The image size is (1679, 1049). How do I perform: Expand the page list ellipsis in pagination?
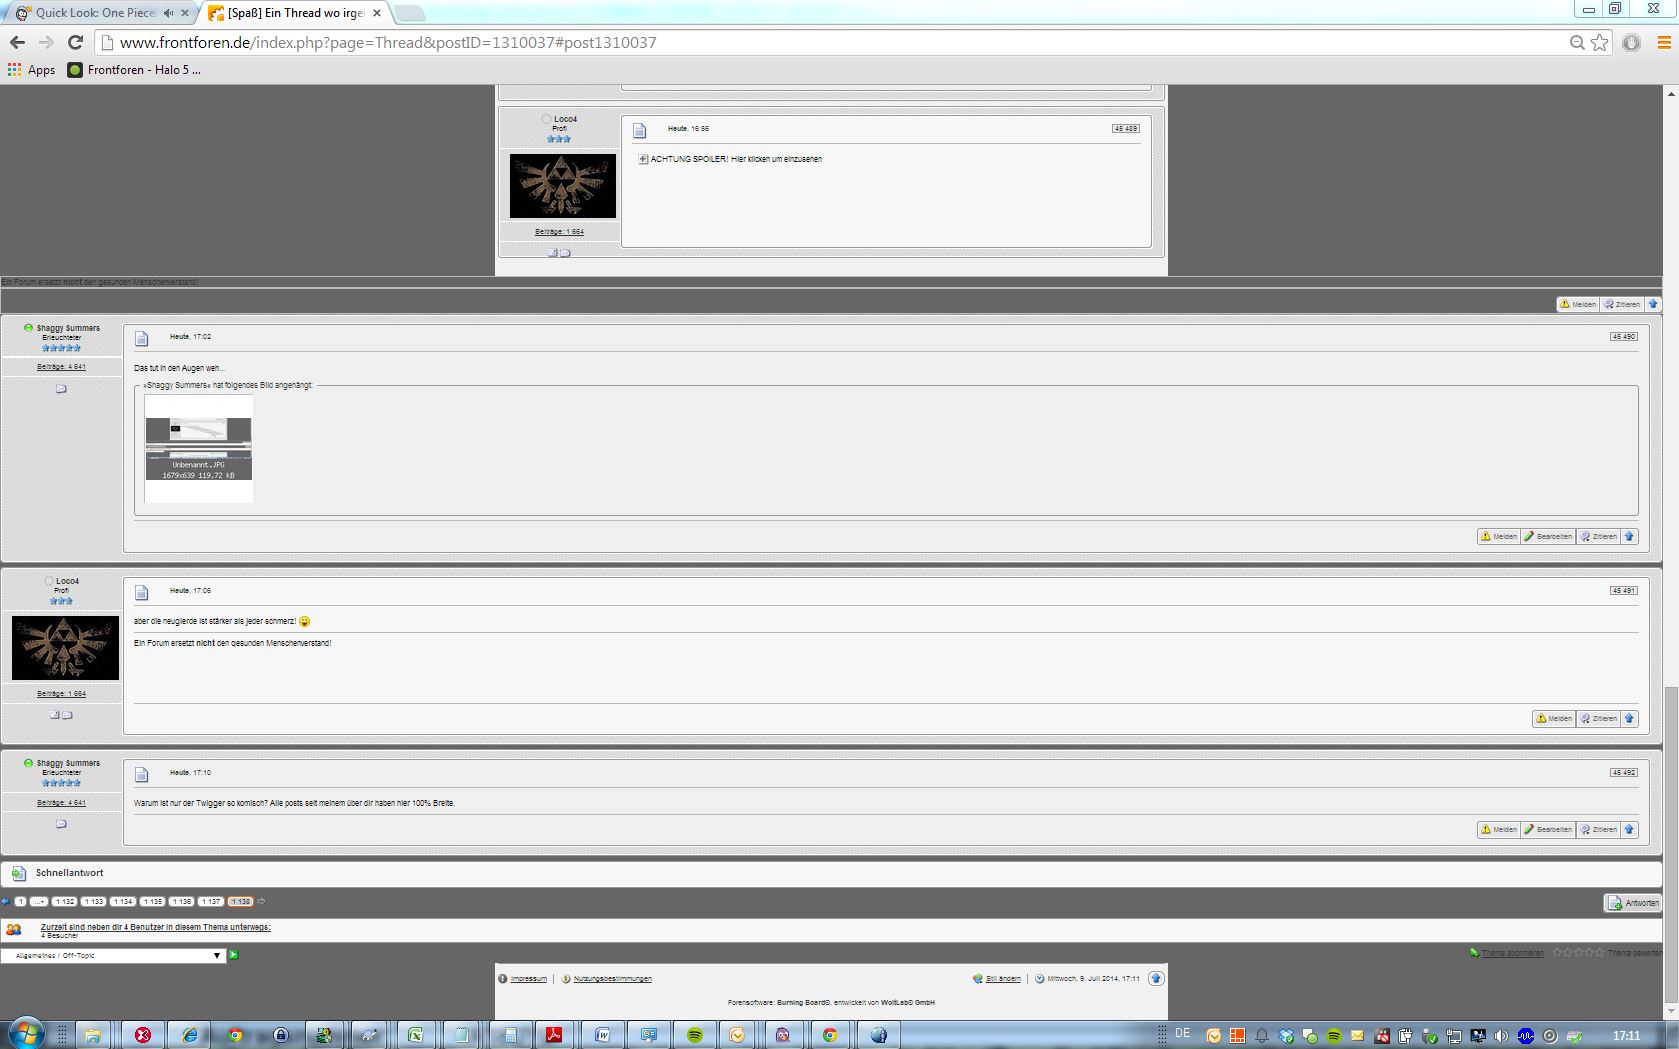click(39, 901)
